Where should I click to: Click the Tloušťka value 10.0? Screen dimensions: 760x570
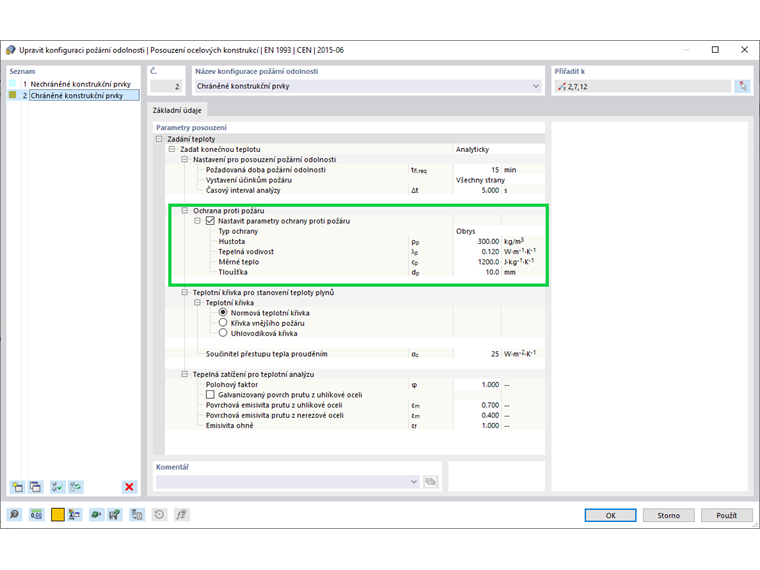(477, 272)
